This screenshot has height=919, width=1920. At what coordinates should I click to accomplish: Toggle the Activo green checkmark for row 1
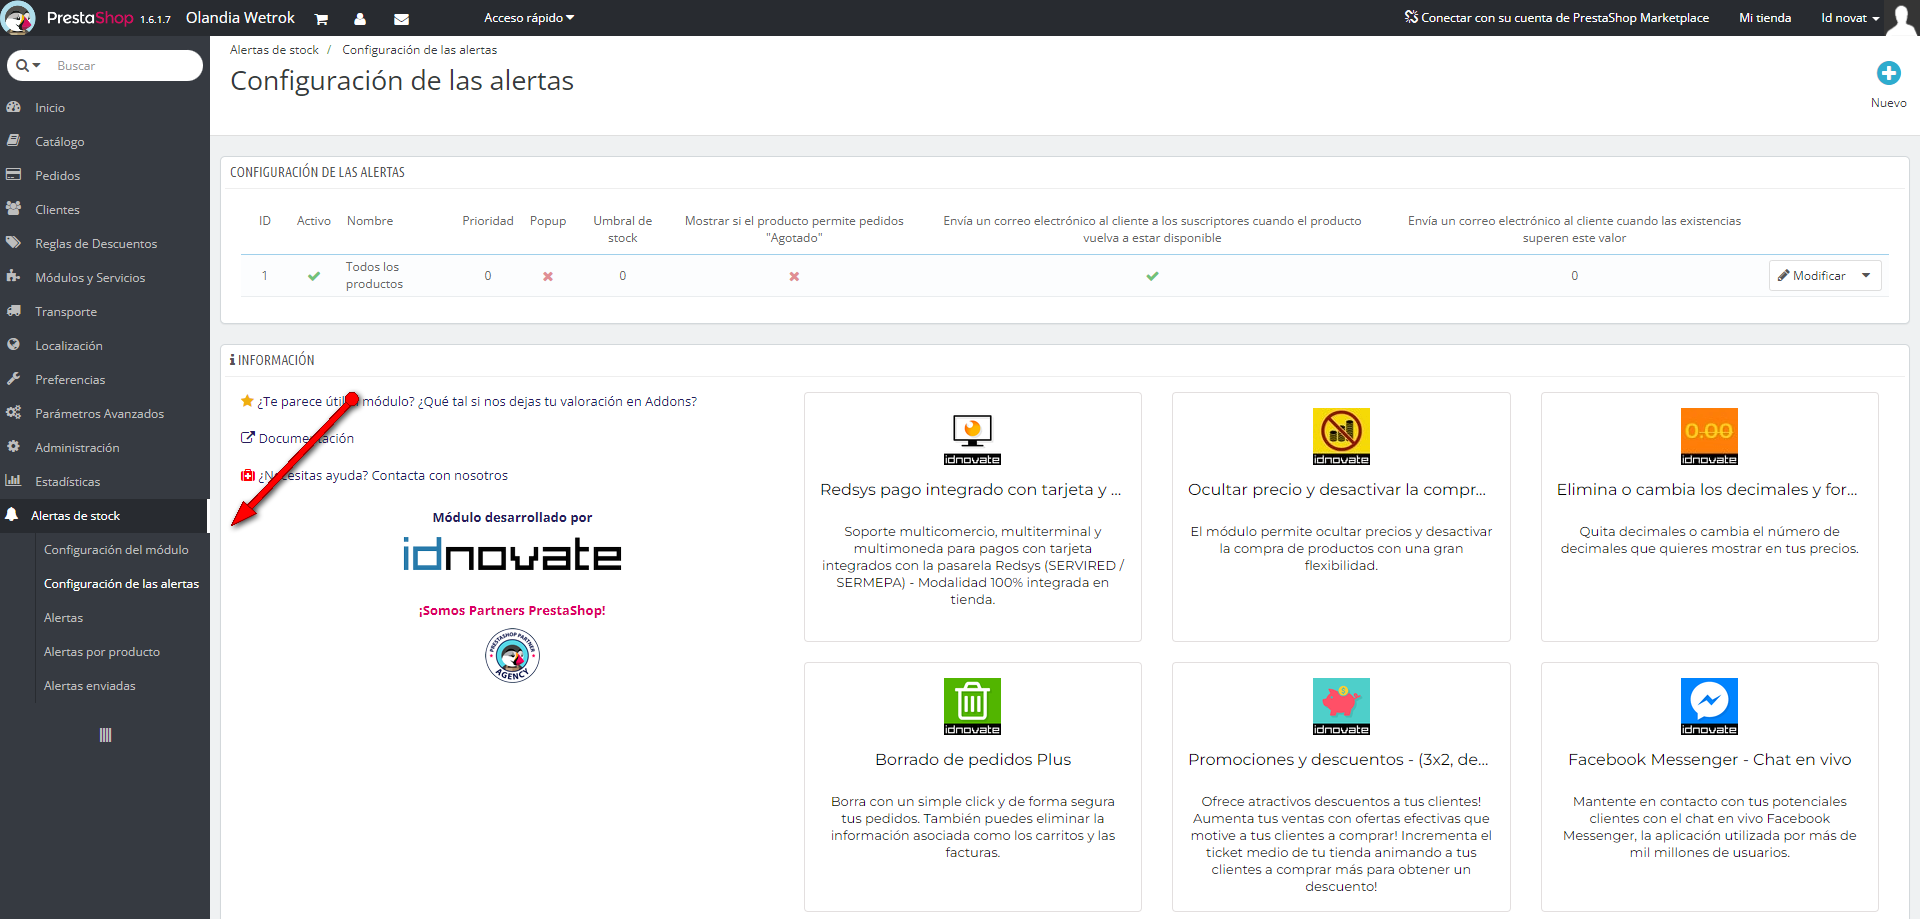(x=314, y=276)
